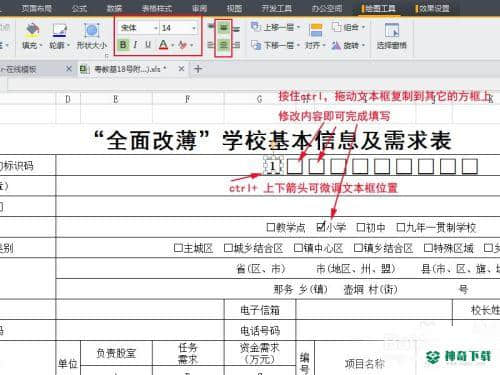Image resolution: width=500 pixels, height=375 pixels.
Task: Switch to the 公式 ribbon tab
Action: pos(79,8)
